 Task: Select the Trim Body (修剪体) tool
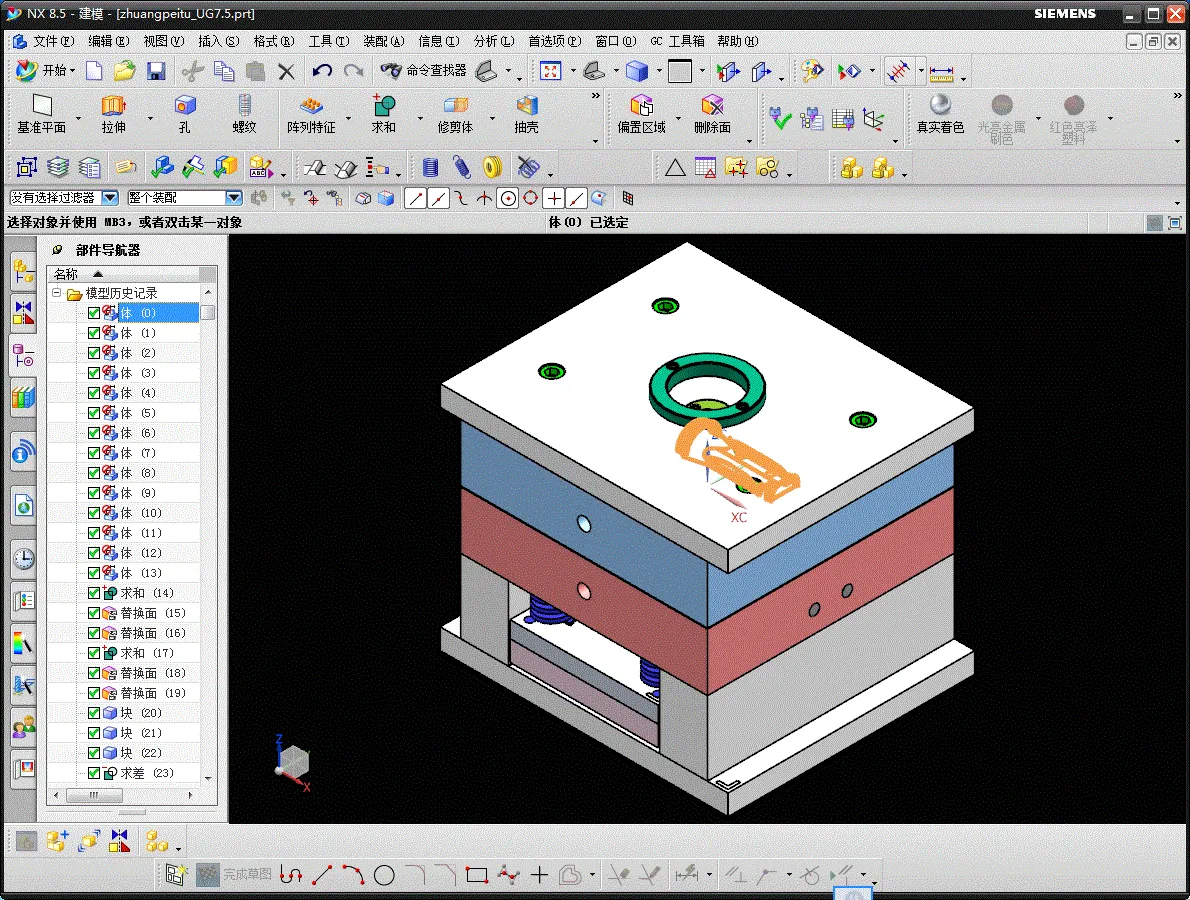point(455,106)
